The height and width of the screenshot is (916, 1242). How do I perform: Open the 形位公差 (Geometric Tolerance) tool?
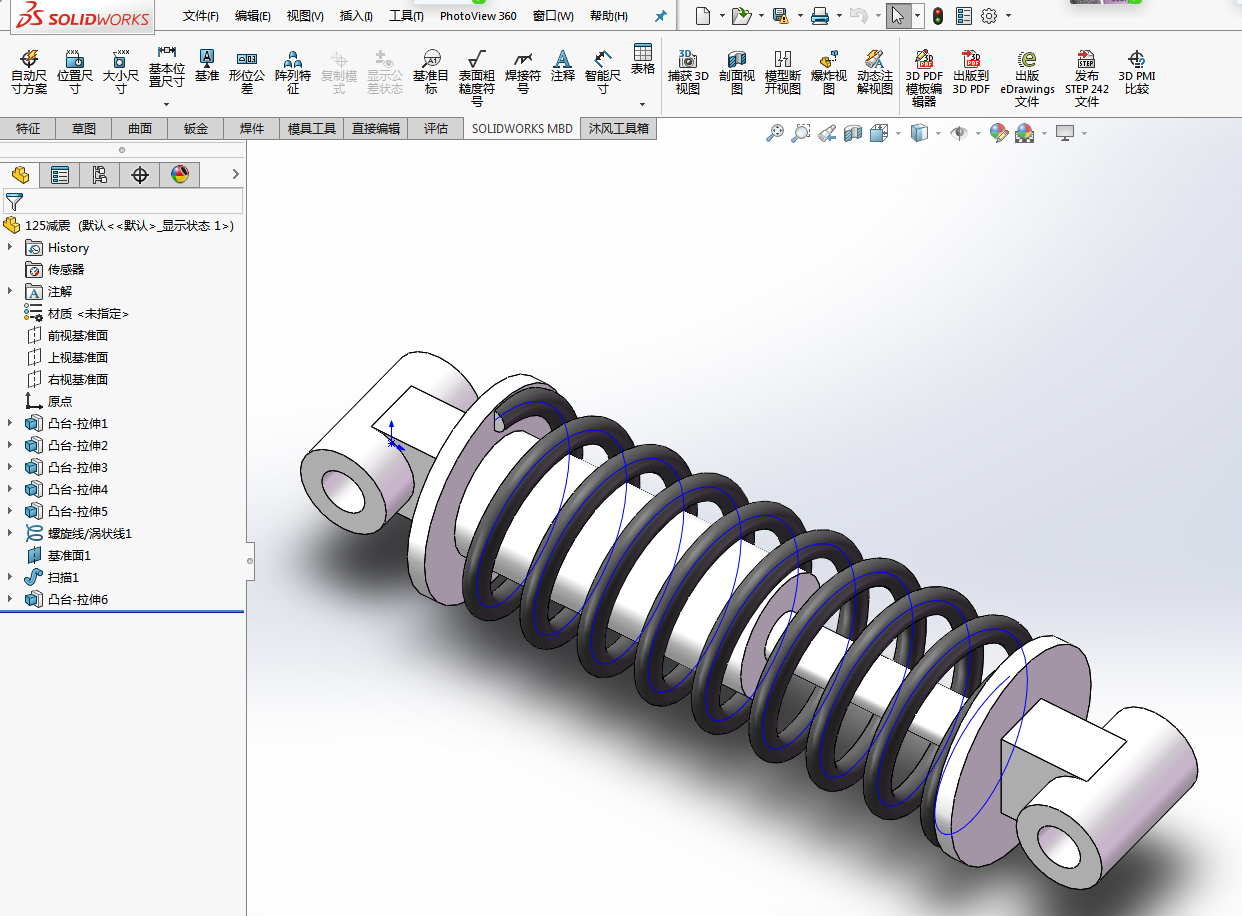247,72
